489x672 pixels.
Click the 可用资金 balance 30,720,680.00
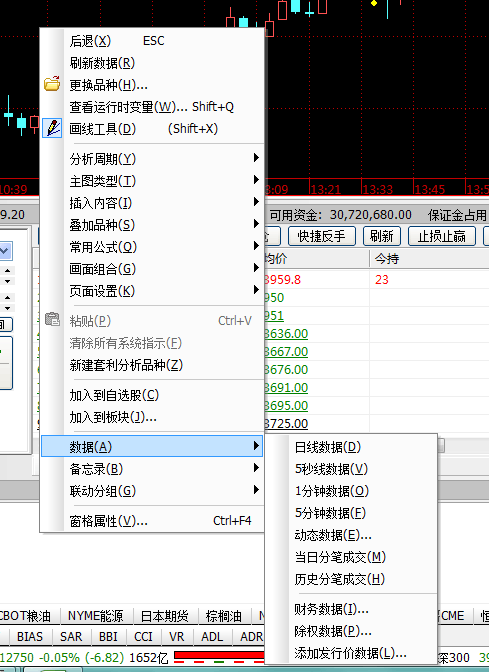371,215
